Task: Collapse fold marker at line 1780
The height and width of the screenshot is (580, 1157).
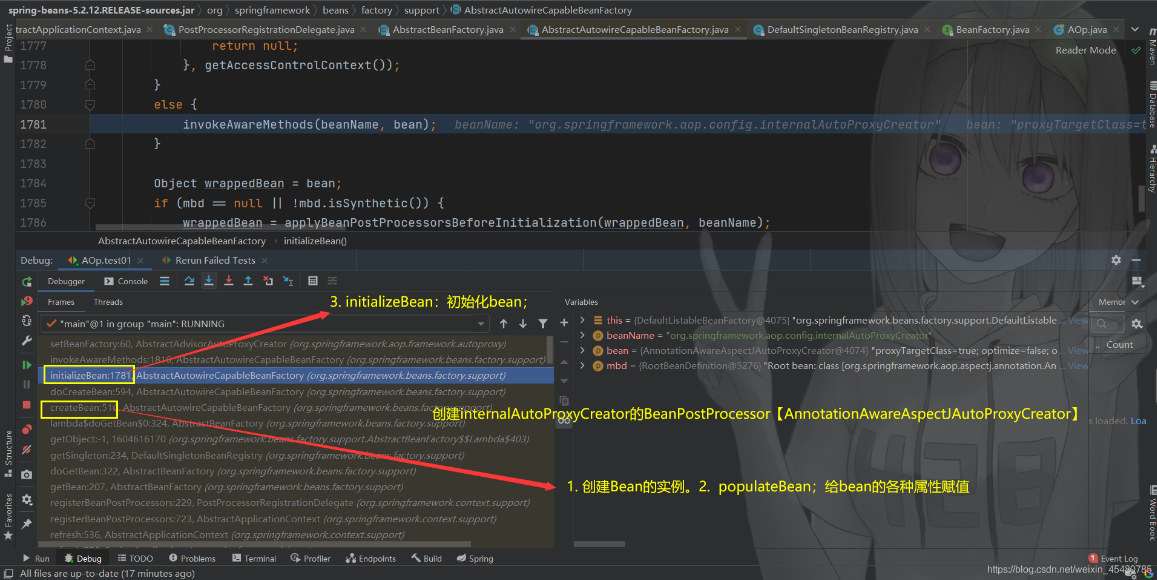Action: (x=90, y=105)
